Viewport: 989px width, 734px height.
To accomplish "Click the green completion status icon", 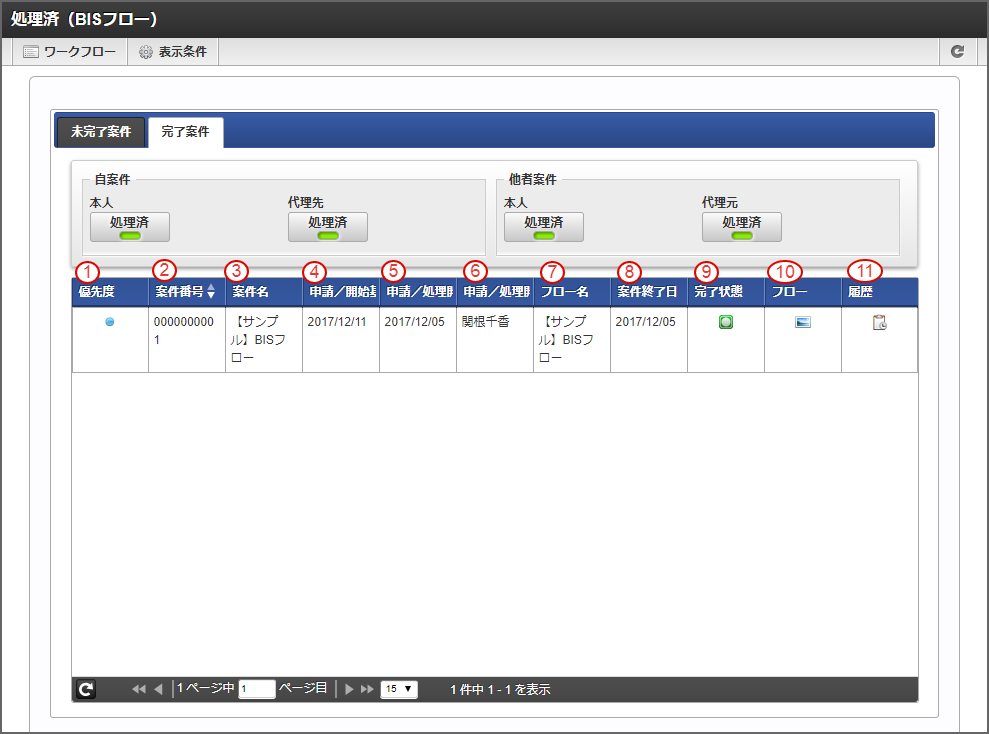I will pyautogui.click(x=726, y=322).
